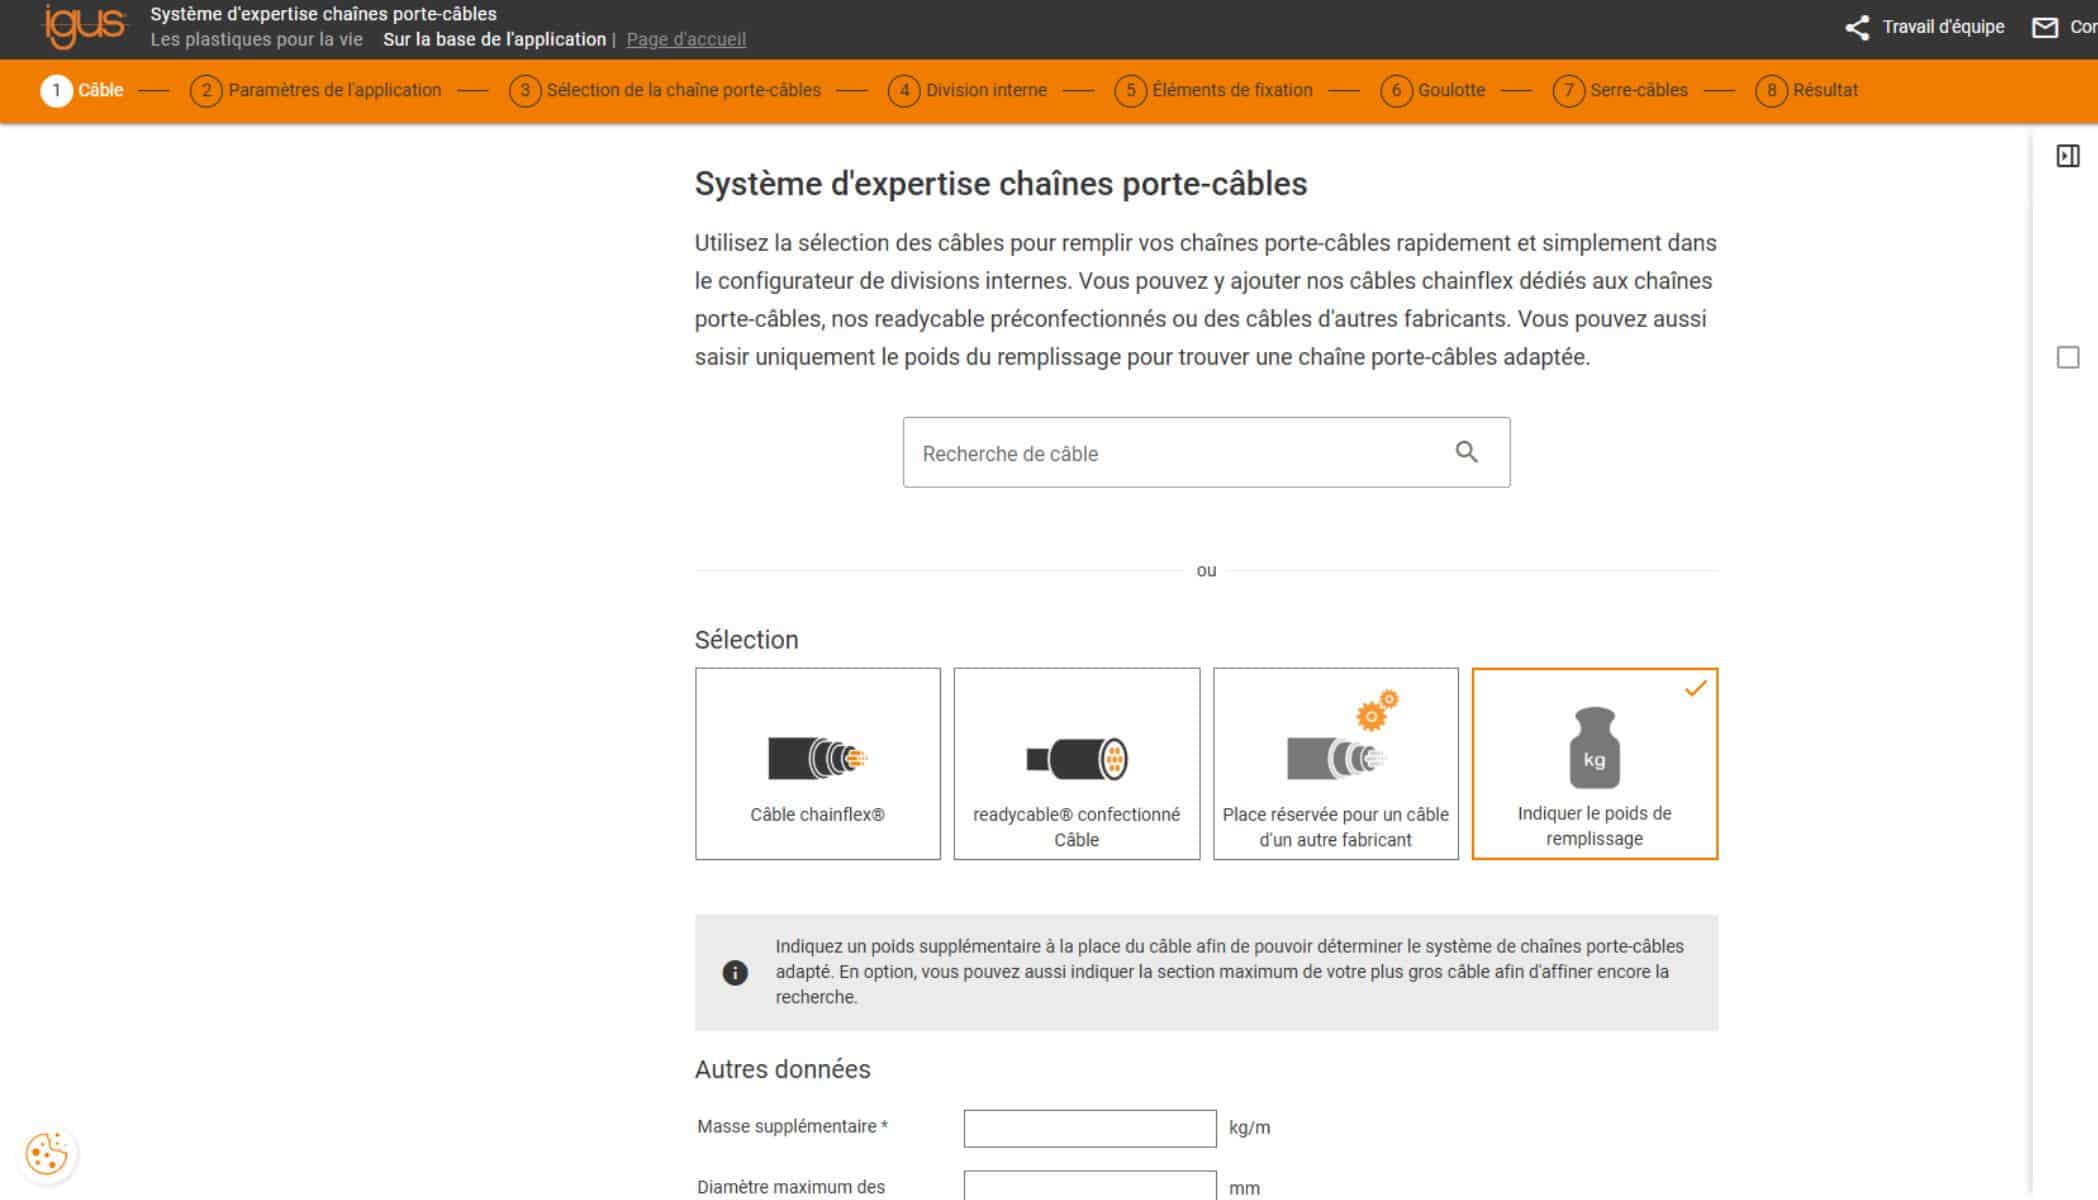
Task: Choose readycable confectionné Câble option
Action: pyautogui.click(x=1076, y=763)
